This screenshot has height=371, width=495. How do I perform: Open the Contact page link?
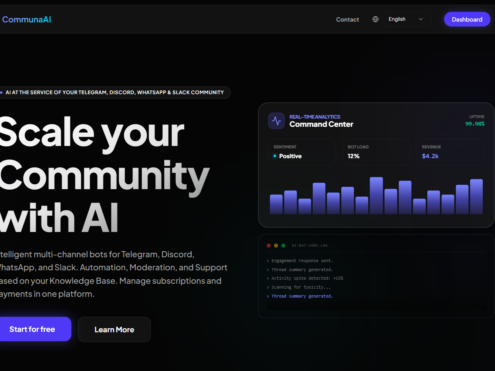(x=347, y=20)
